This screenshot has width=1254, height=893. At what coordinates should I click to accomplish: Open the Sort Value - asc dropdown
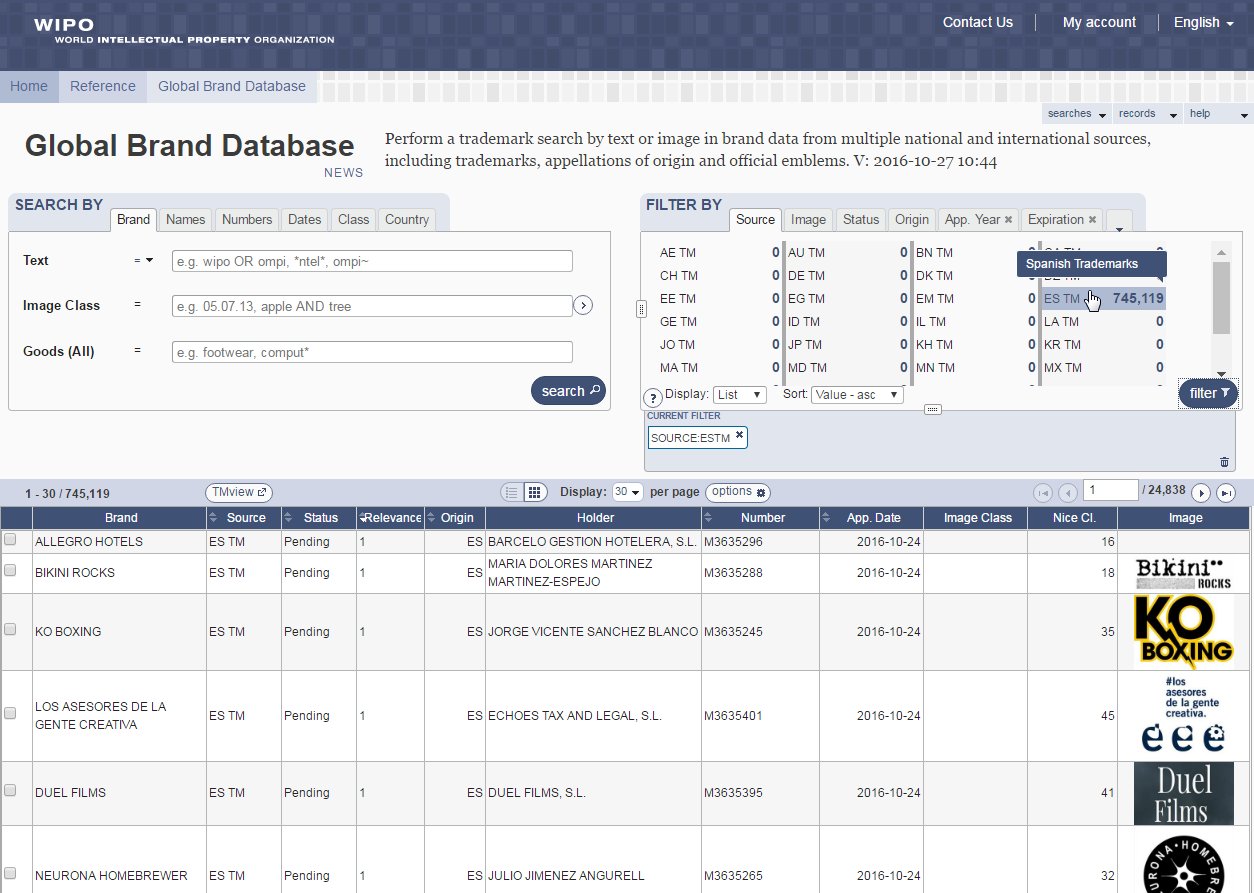(x=857, y=395)
